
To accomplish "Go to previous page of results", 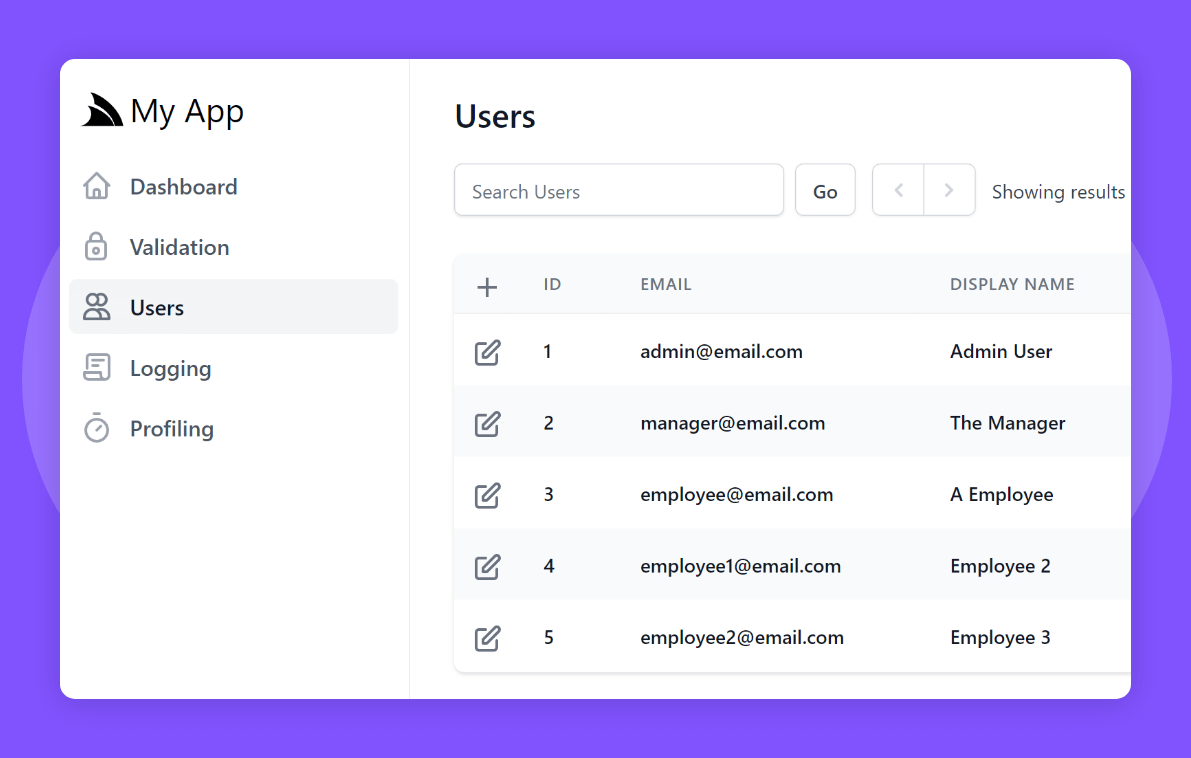I will (x=899, y=190).
